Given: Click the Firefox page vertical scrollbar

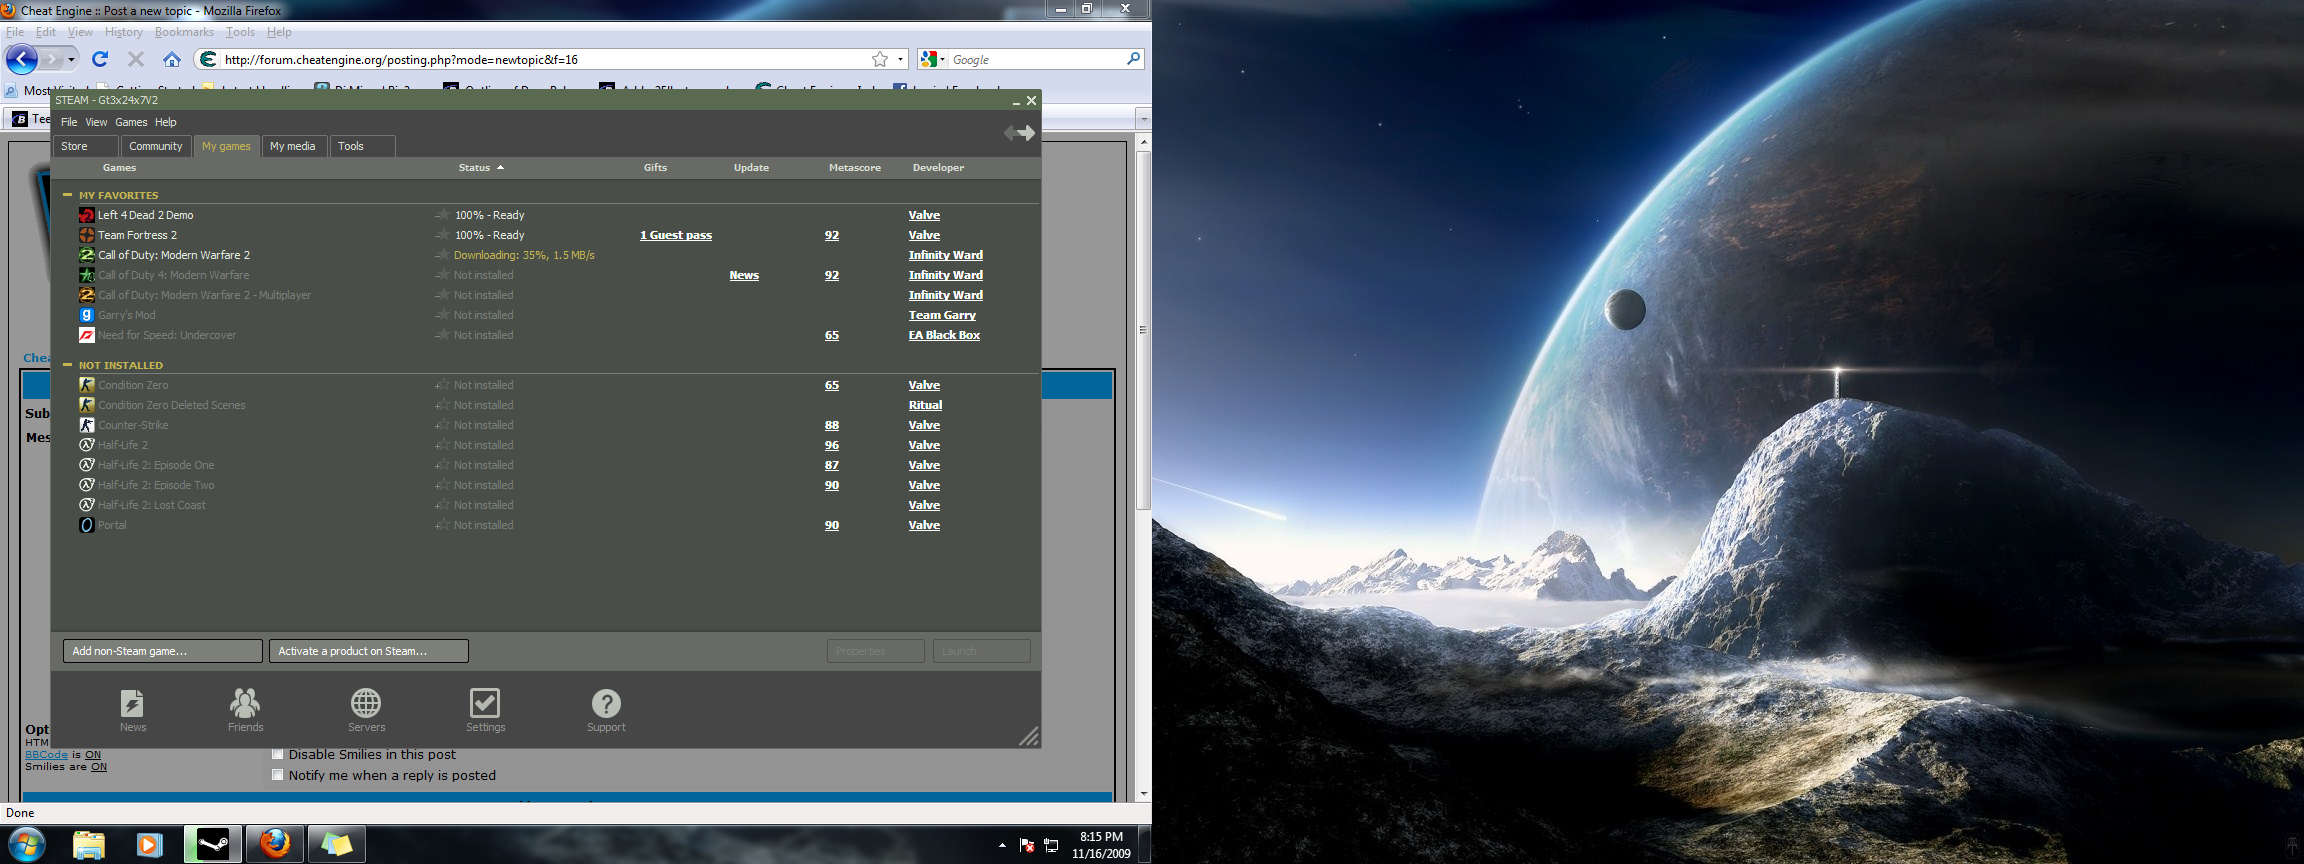Looking at the screenshot, I should 1144,330.
